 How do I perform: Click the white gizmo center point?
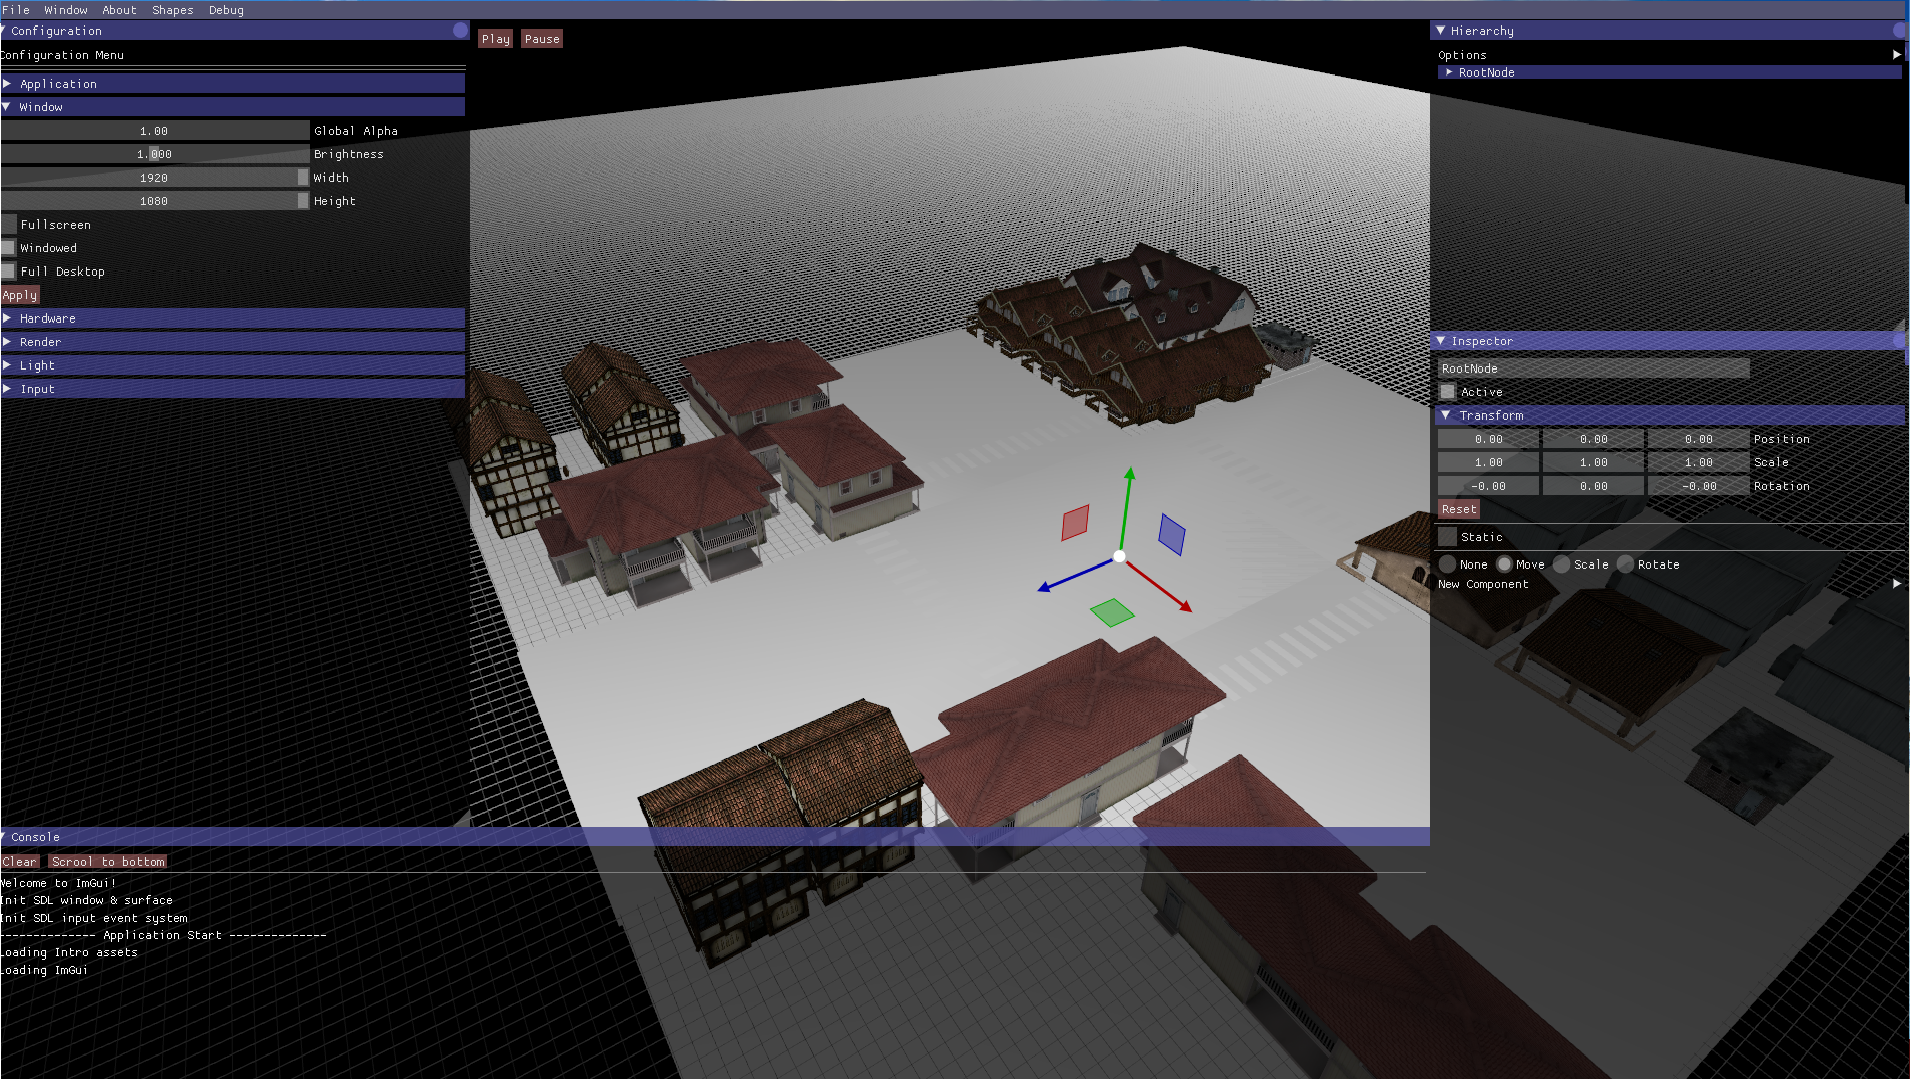[x=1119, y=557]
